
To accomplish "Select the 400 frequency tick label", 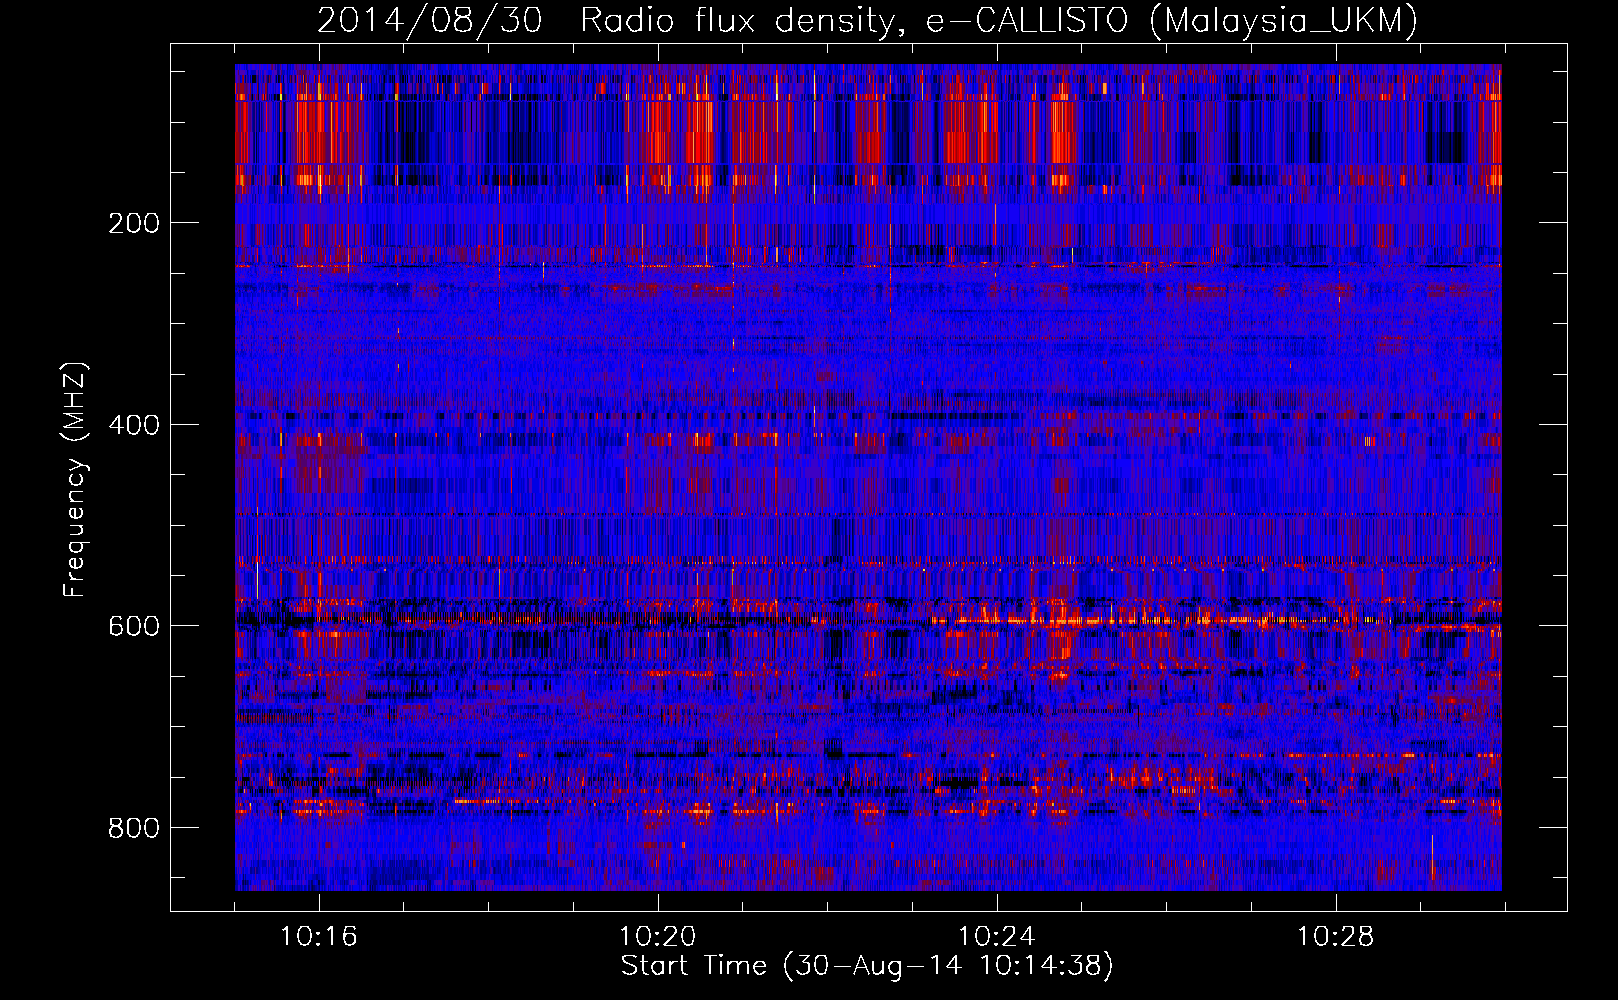I will [x=134, y=425].
